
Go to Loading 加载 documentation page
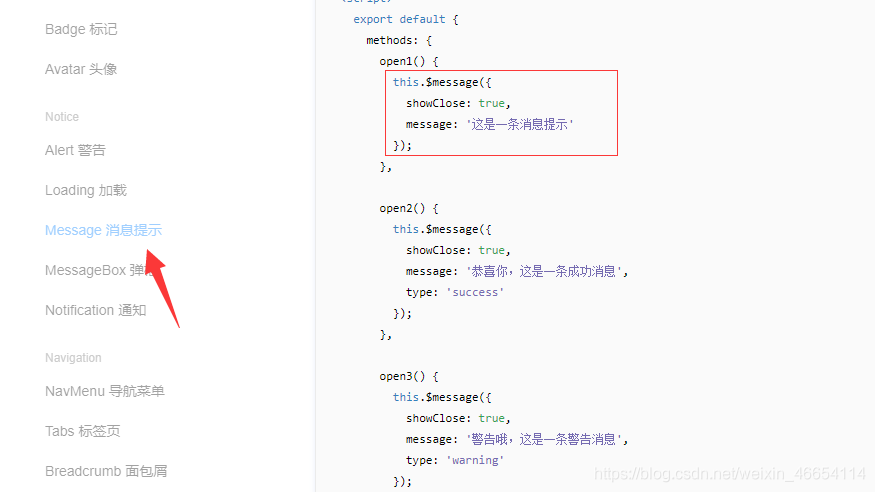[x=86, y=190]
